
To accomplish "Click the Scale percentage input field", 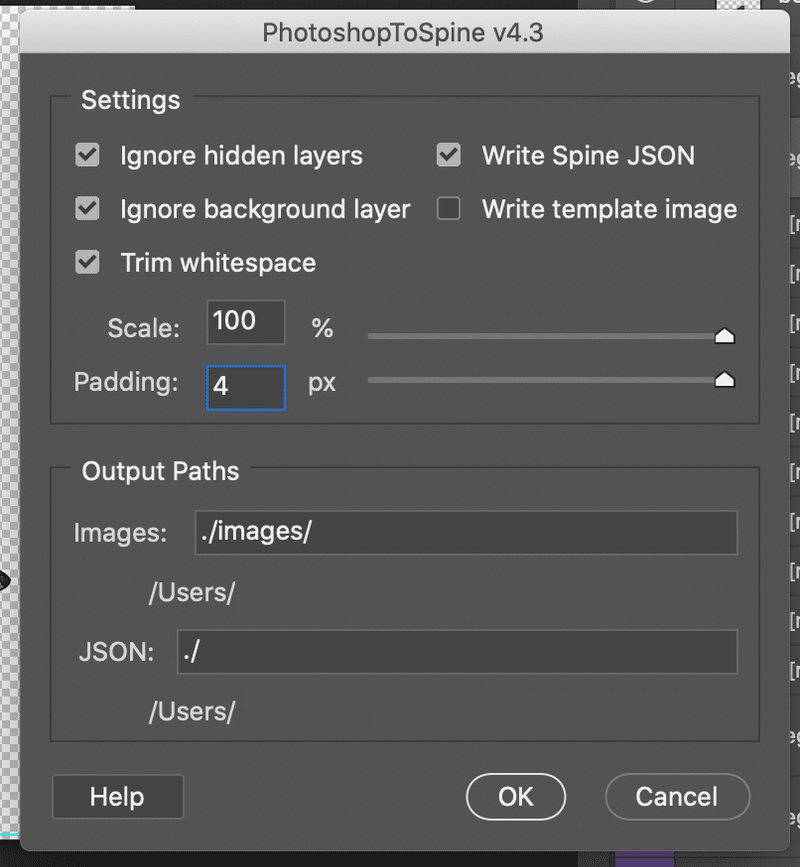I will click(246, 322).
